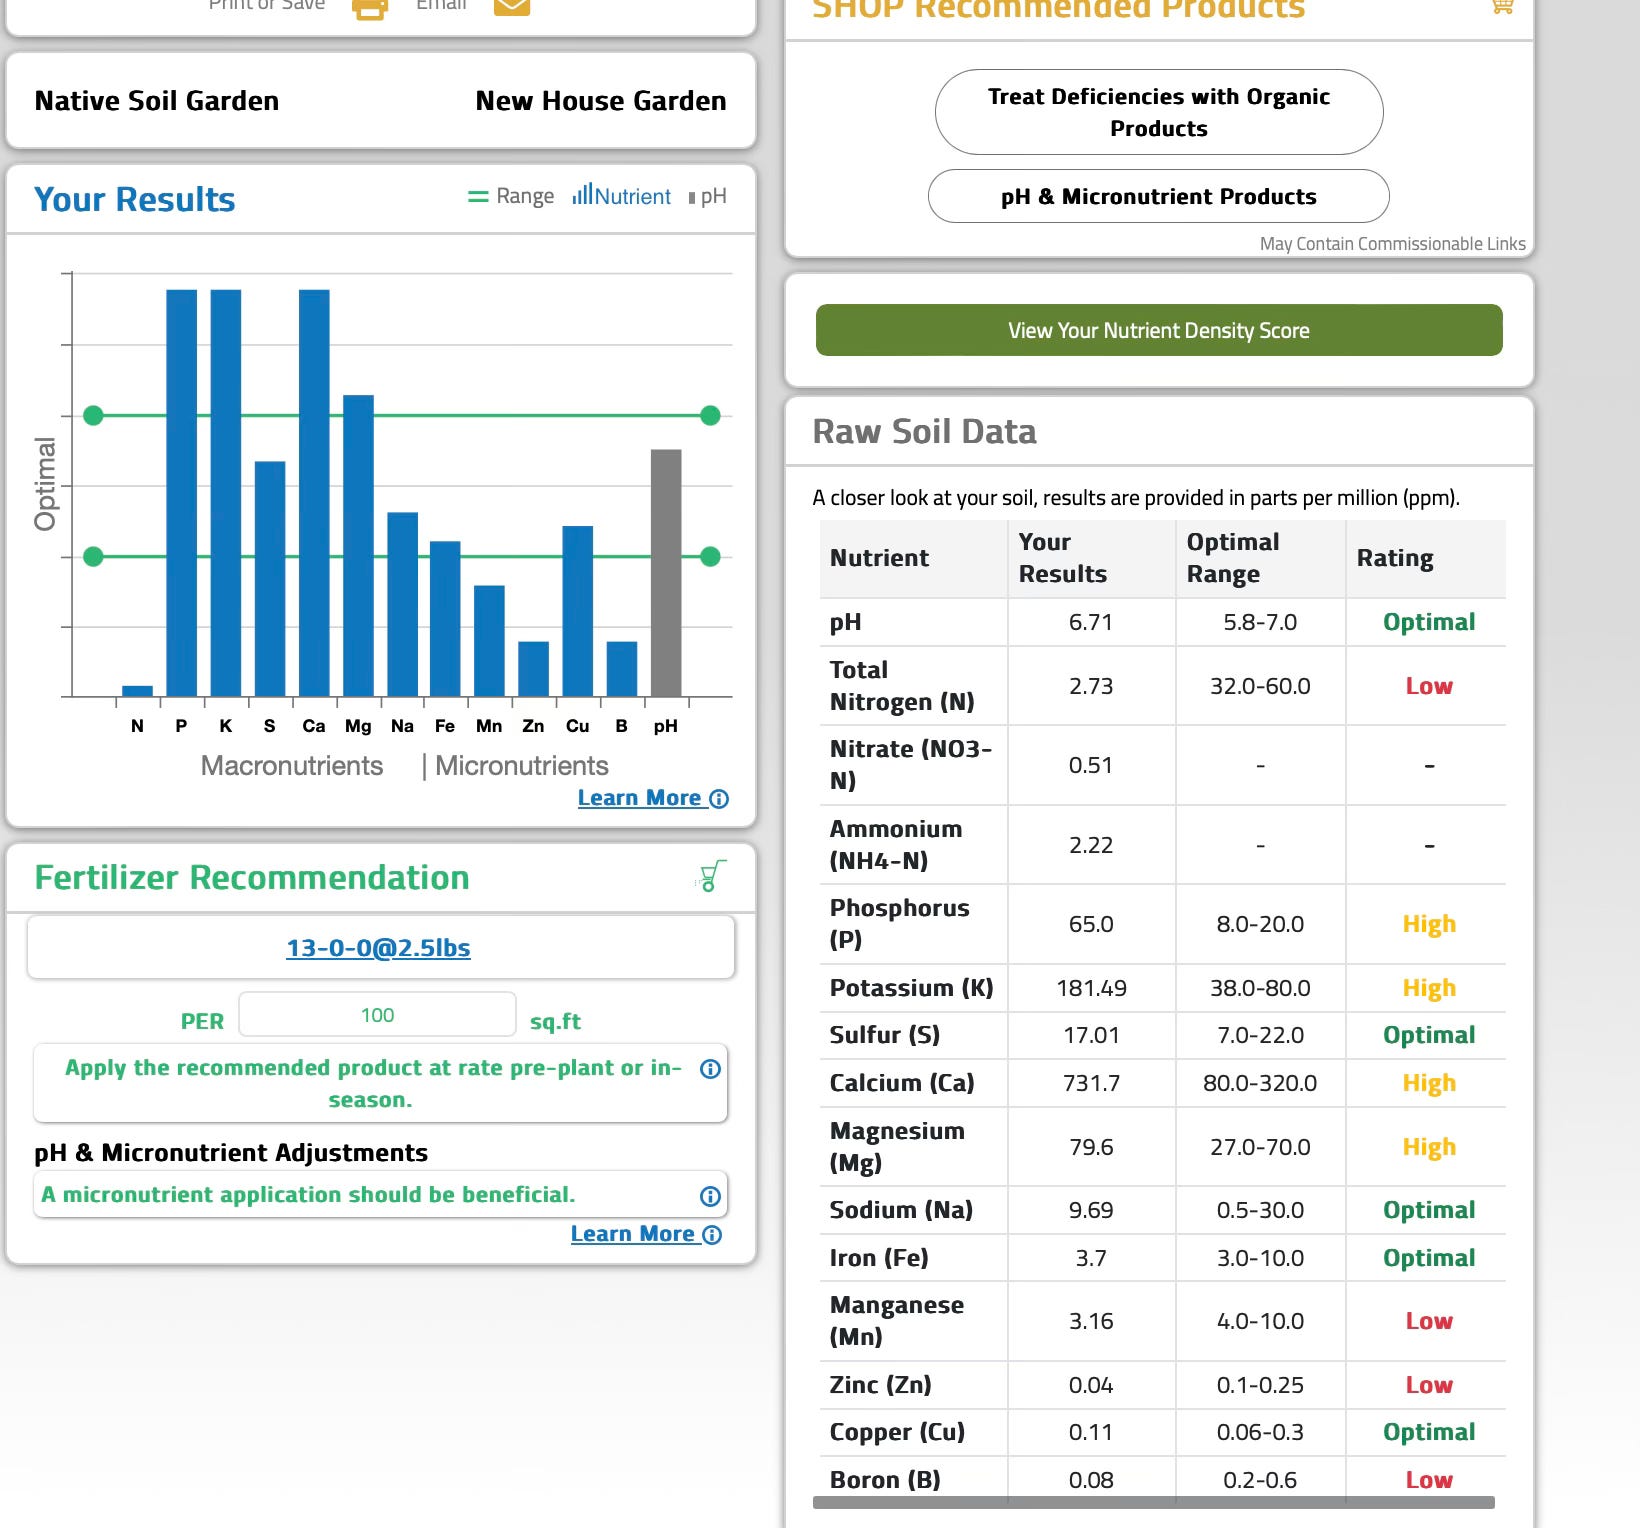Click the gray pH bar in chart

click(666, 573)
